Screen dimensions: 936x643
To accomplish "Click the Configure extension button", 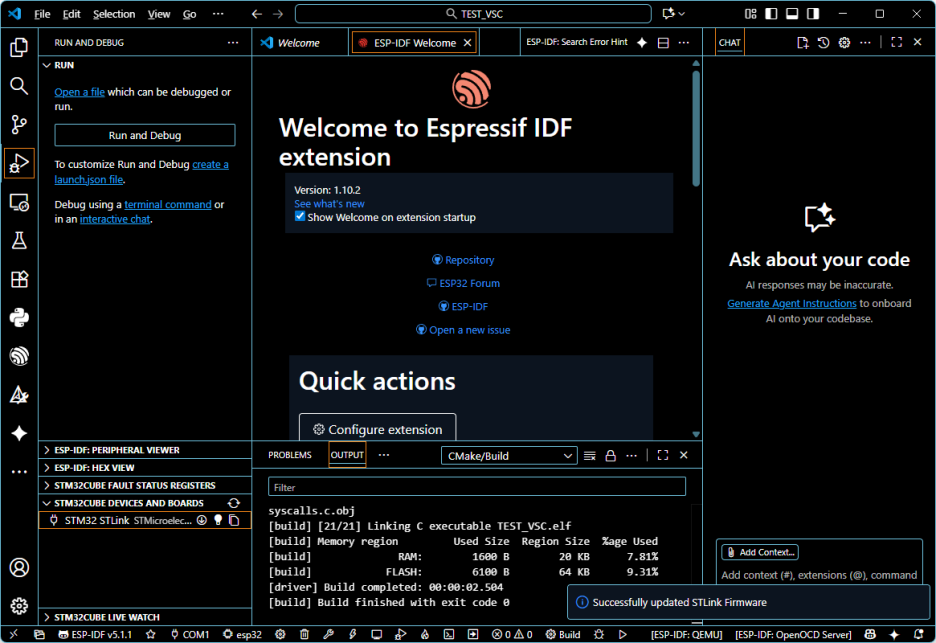I will pyautogui.click(x=377, y=429).
